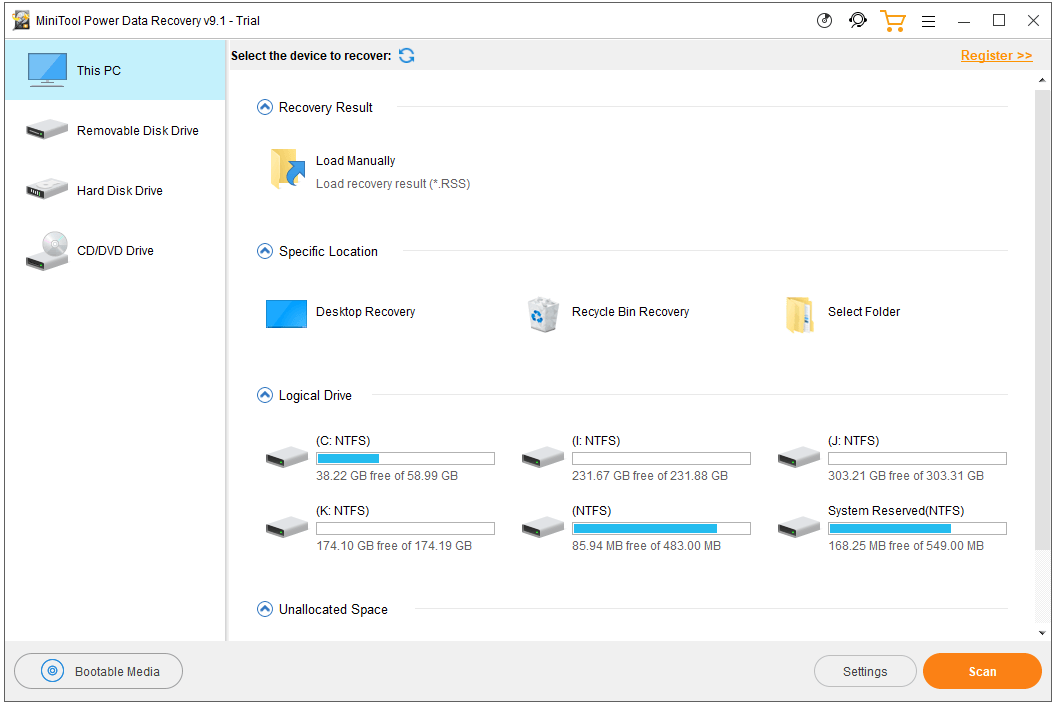
Task: Click 'Load recovery result (*.RSS)' text
Action: click(393, 184)
